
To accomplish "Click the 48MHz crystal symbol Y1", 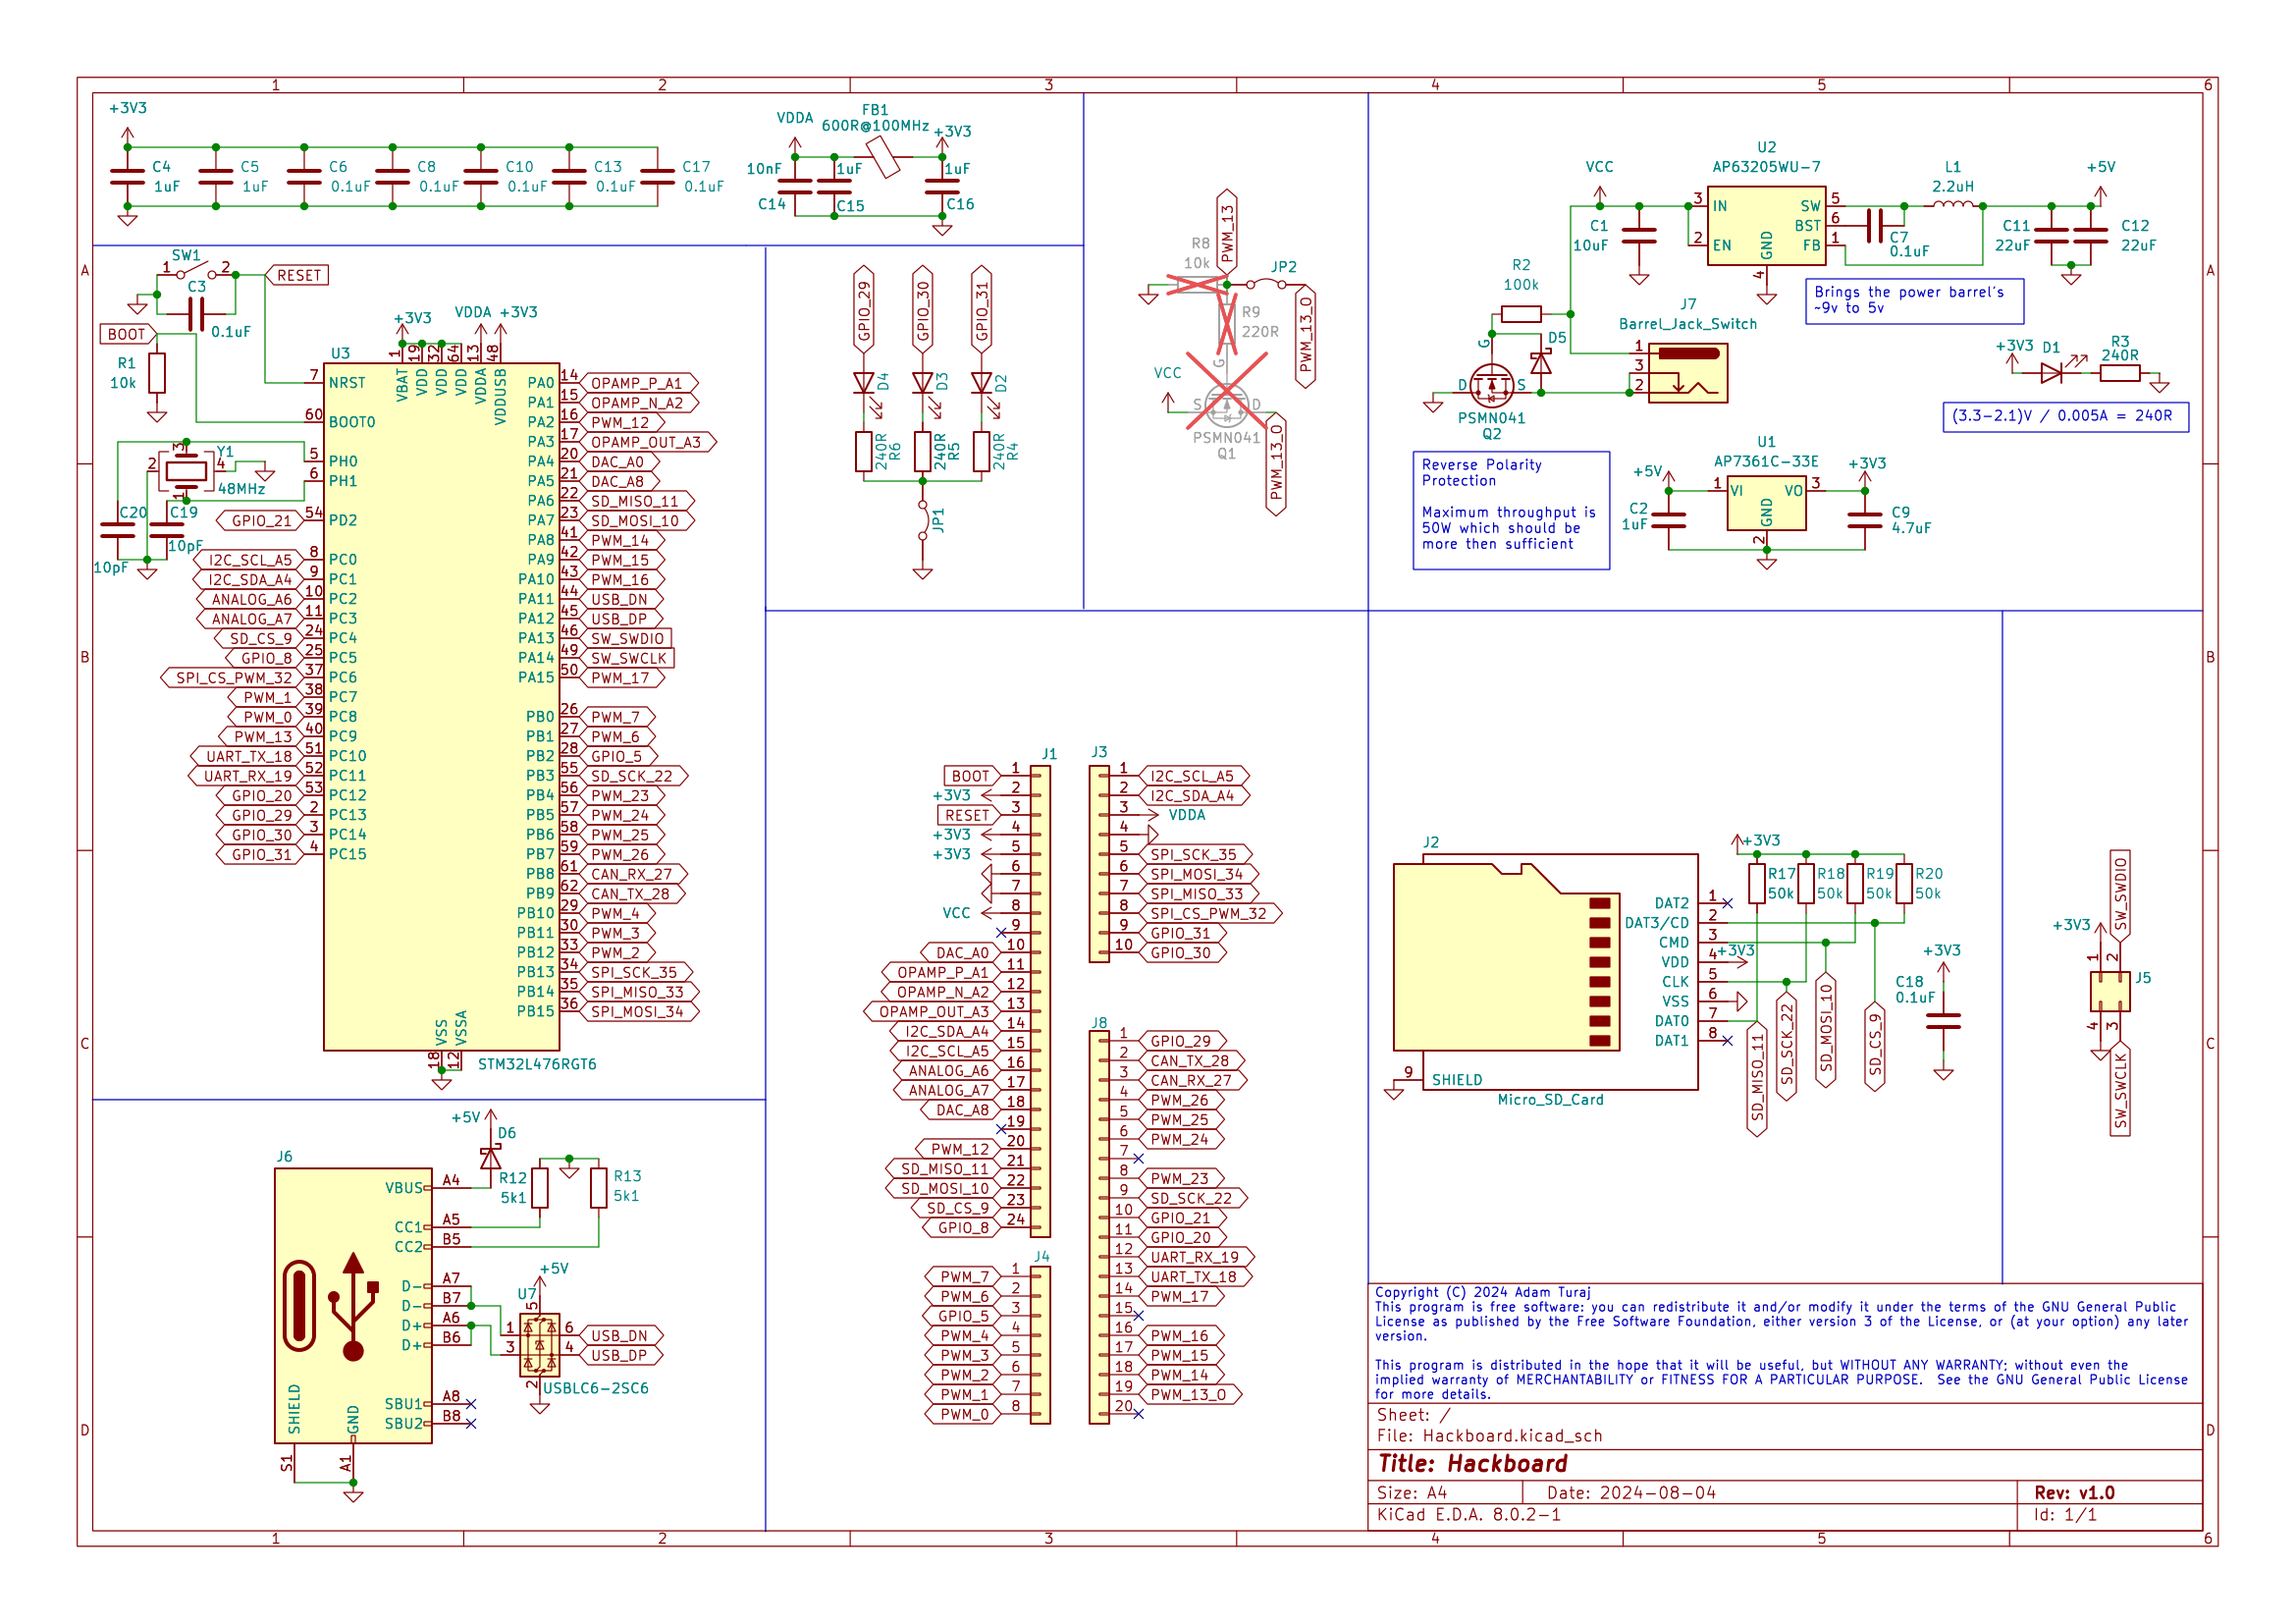I will tap(186, 471).
